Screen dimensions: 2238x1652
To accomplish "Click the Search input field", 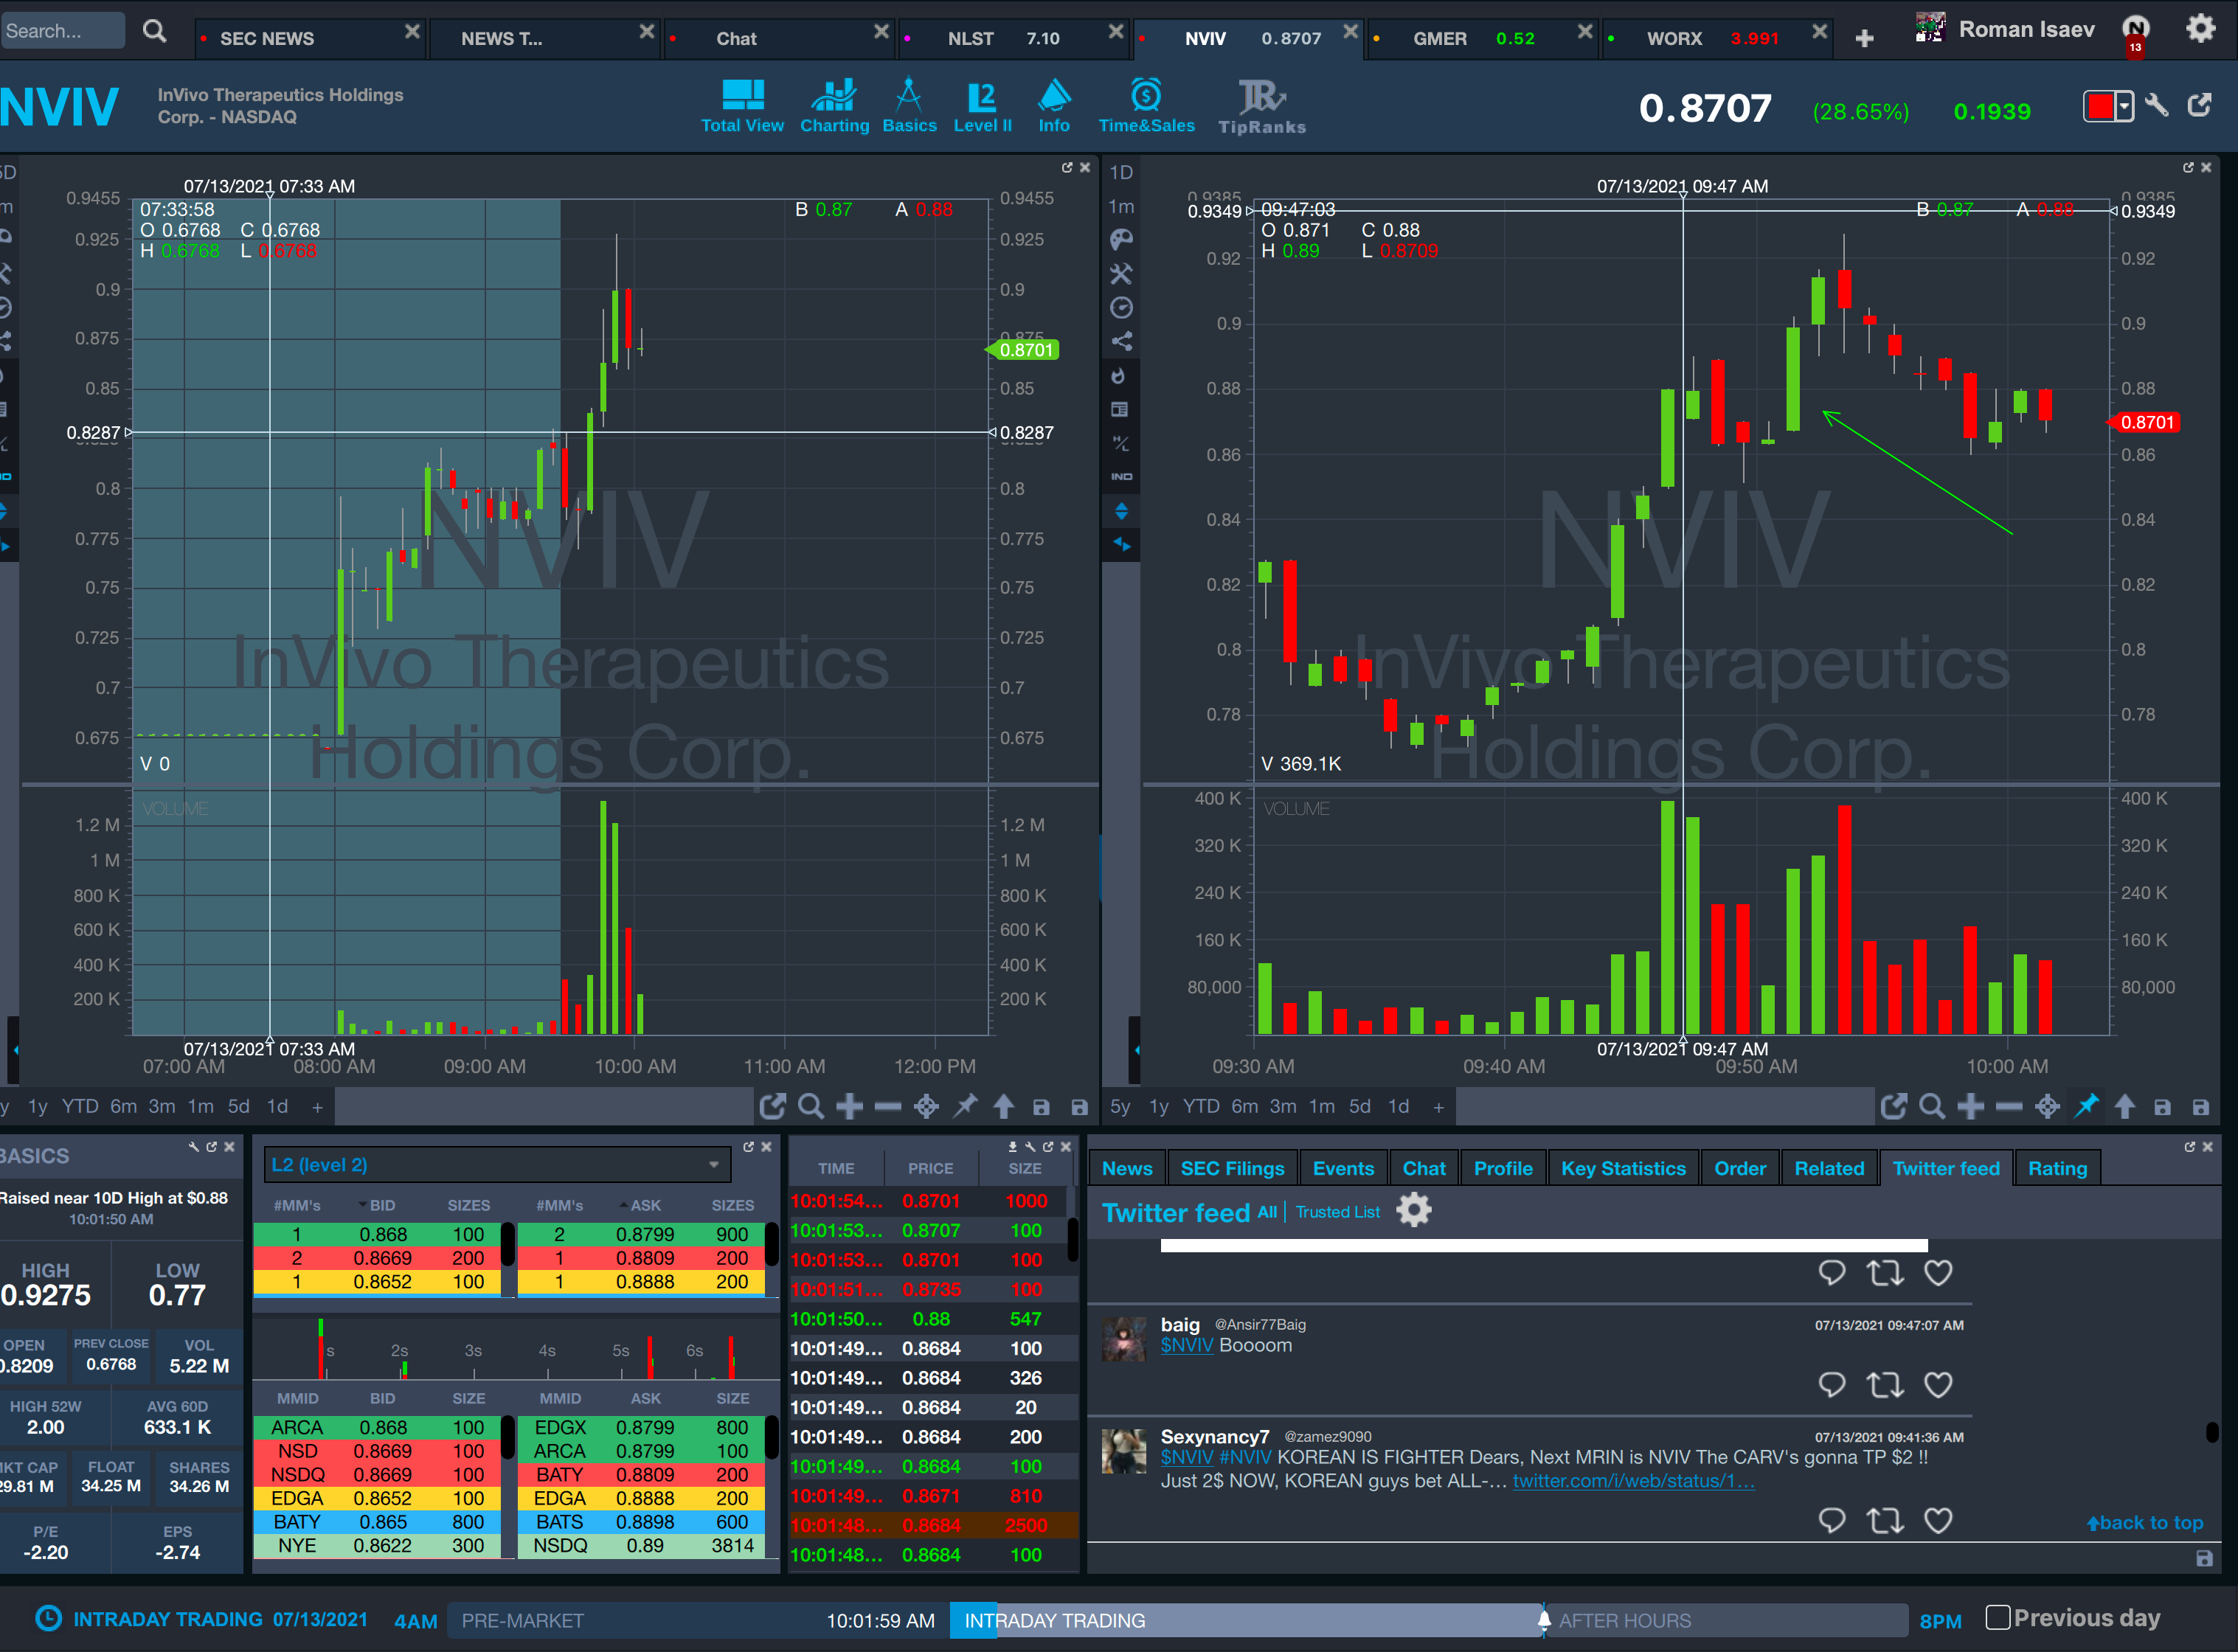I will [62, 31].
